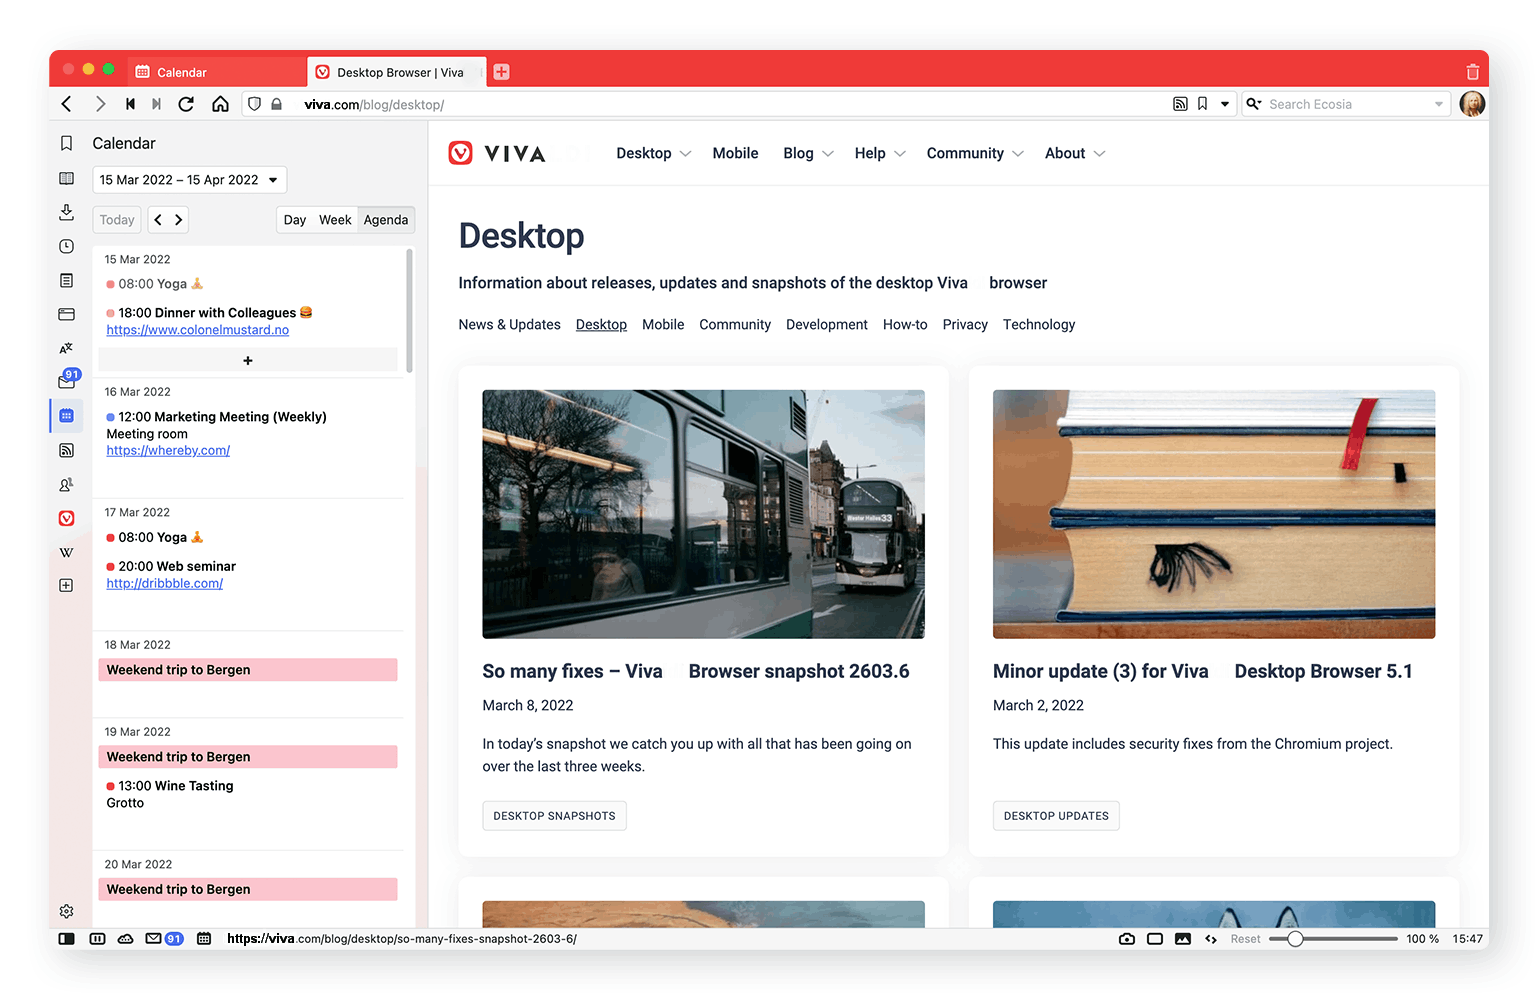Open the History panel clock icon
The height and width of the screenshot is (1000, 1540).
coord(66,246)
